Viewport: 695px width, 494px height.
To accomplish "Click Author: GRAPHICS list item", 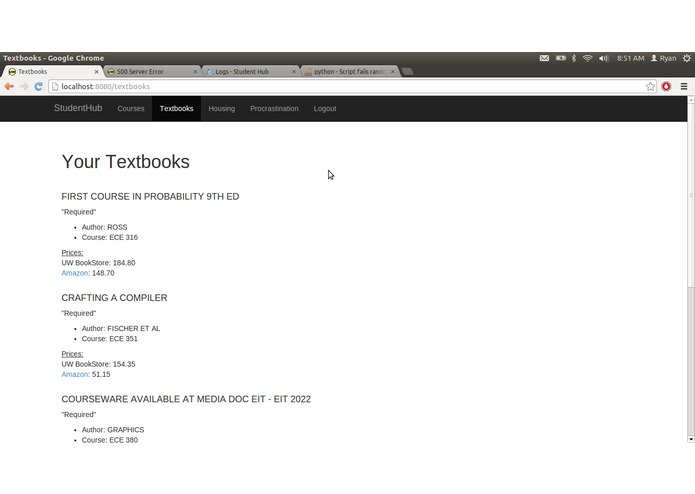I will [113, 430].
